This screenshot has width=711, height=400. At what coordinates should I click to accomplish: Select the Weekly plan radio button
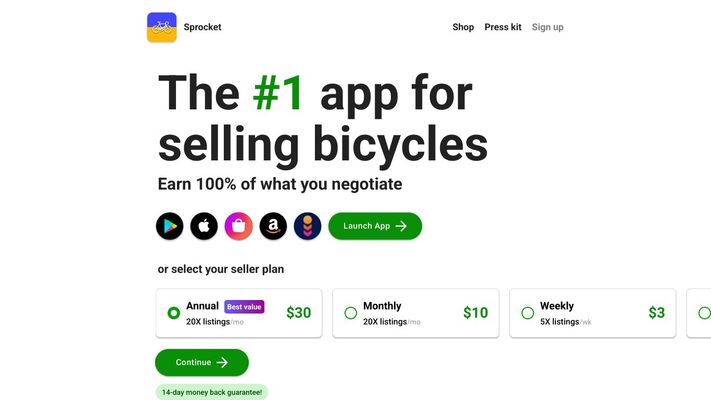527,313
